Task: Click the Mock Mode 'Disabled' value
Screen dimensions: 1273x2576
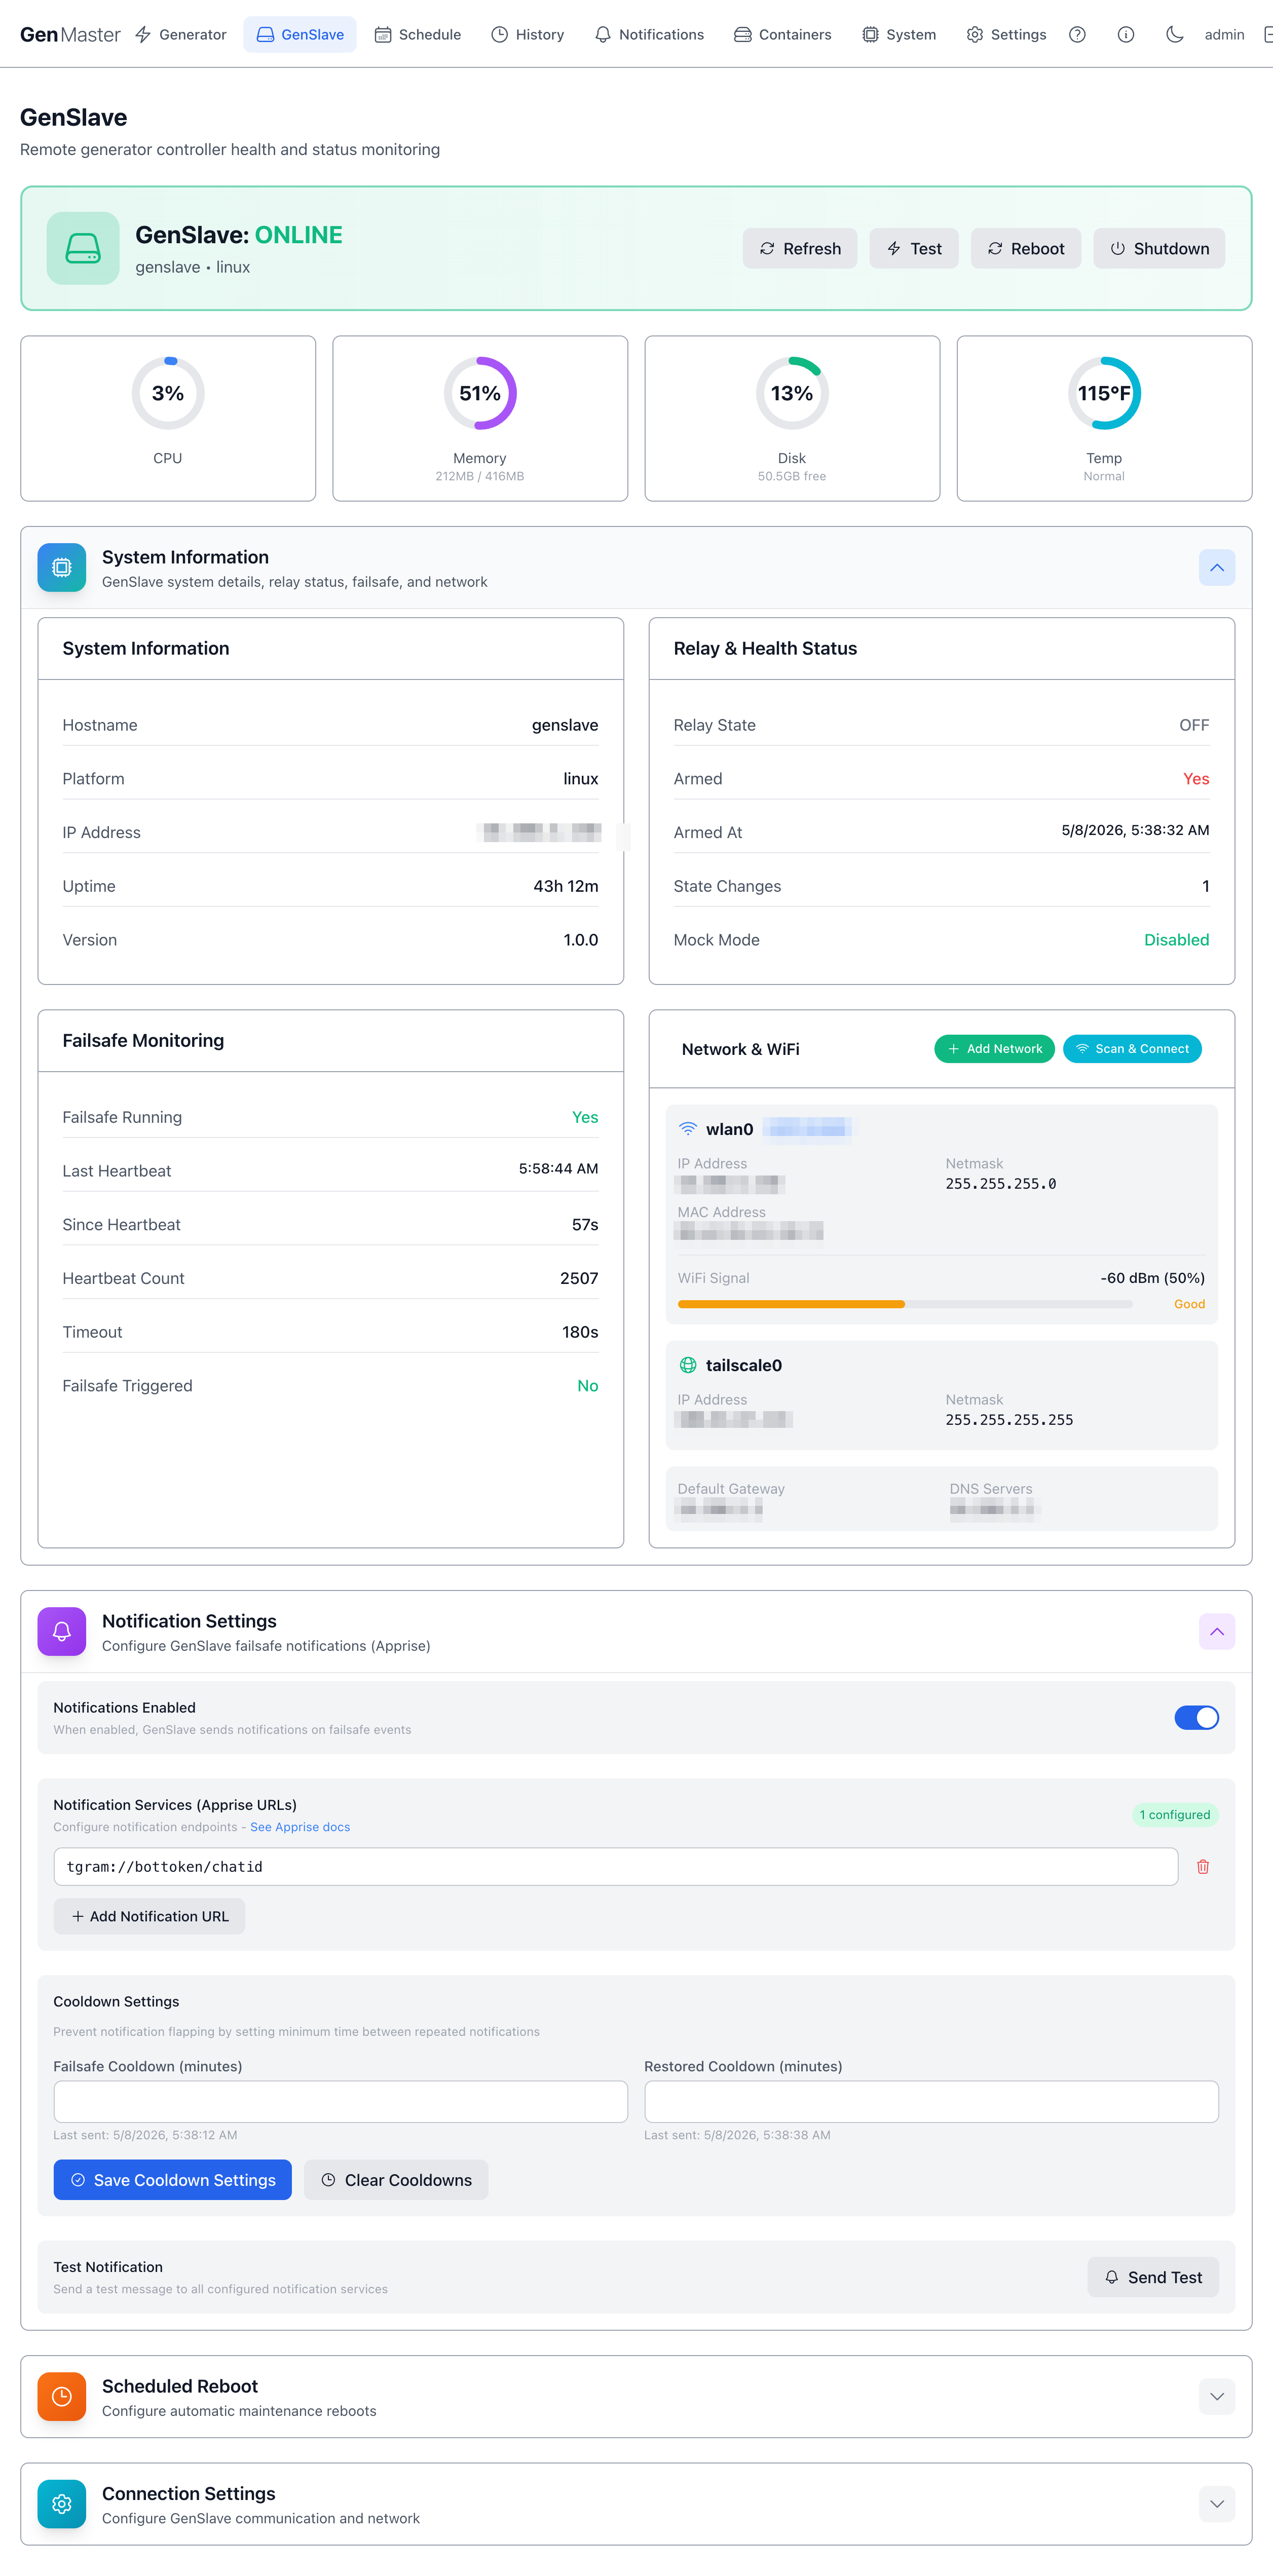Action: [1176, 939]
